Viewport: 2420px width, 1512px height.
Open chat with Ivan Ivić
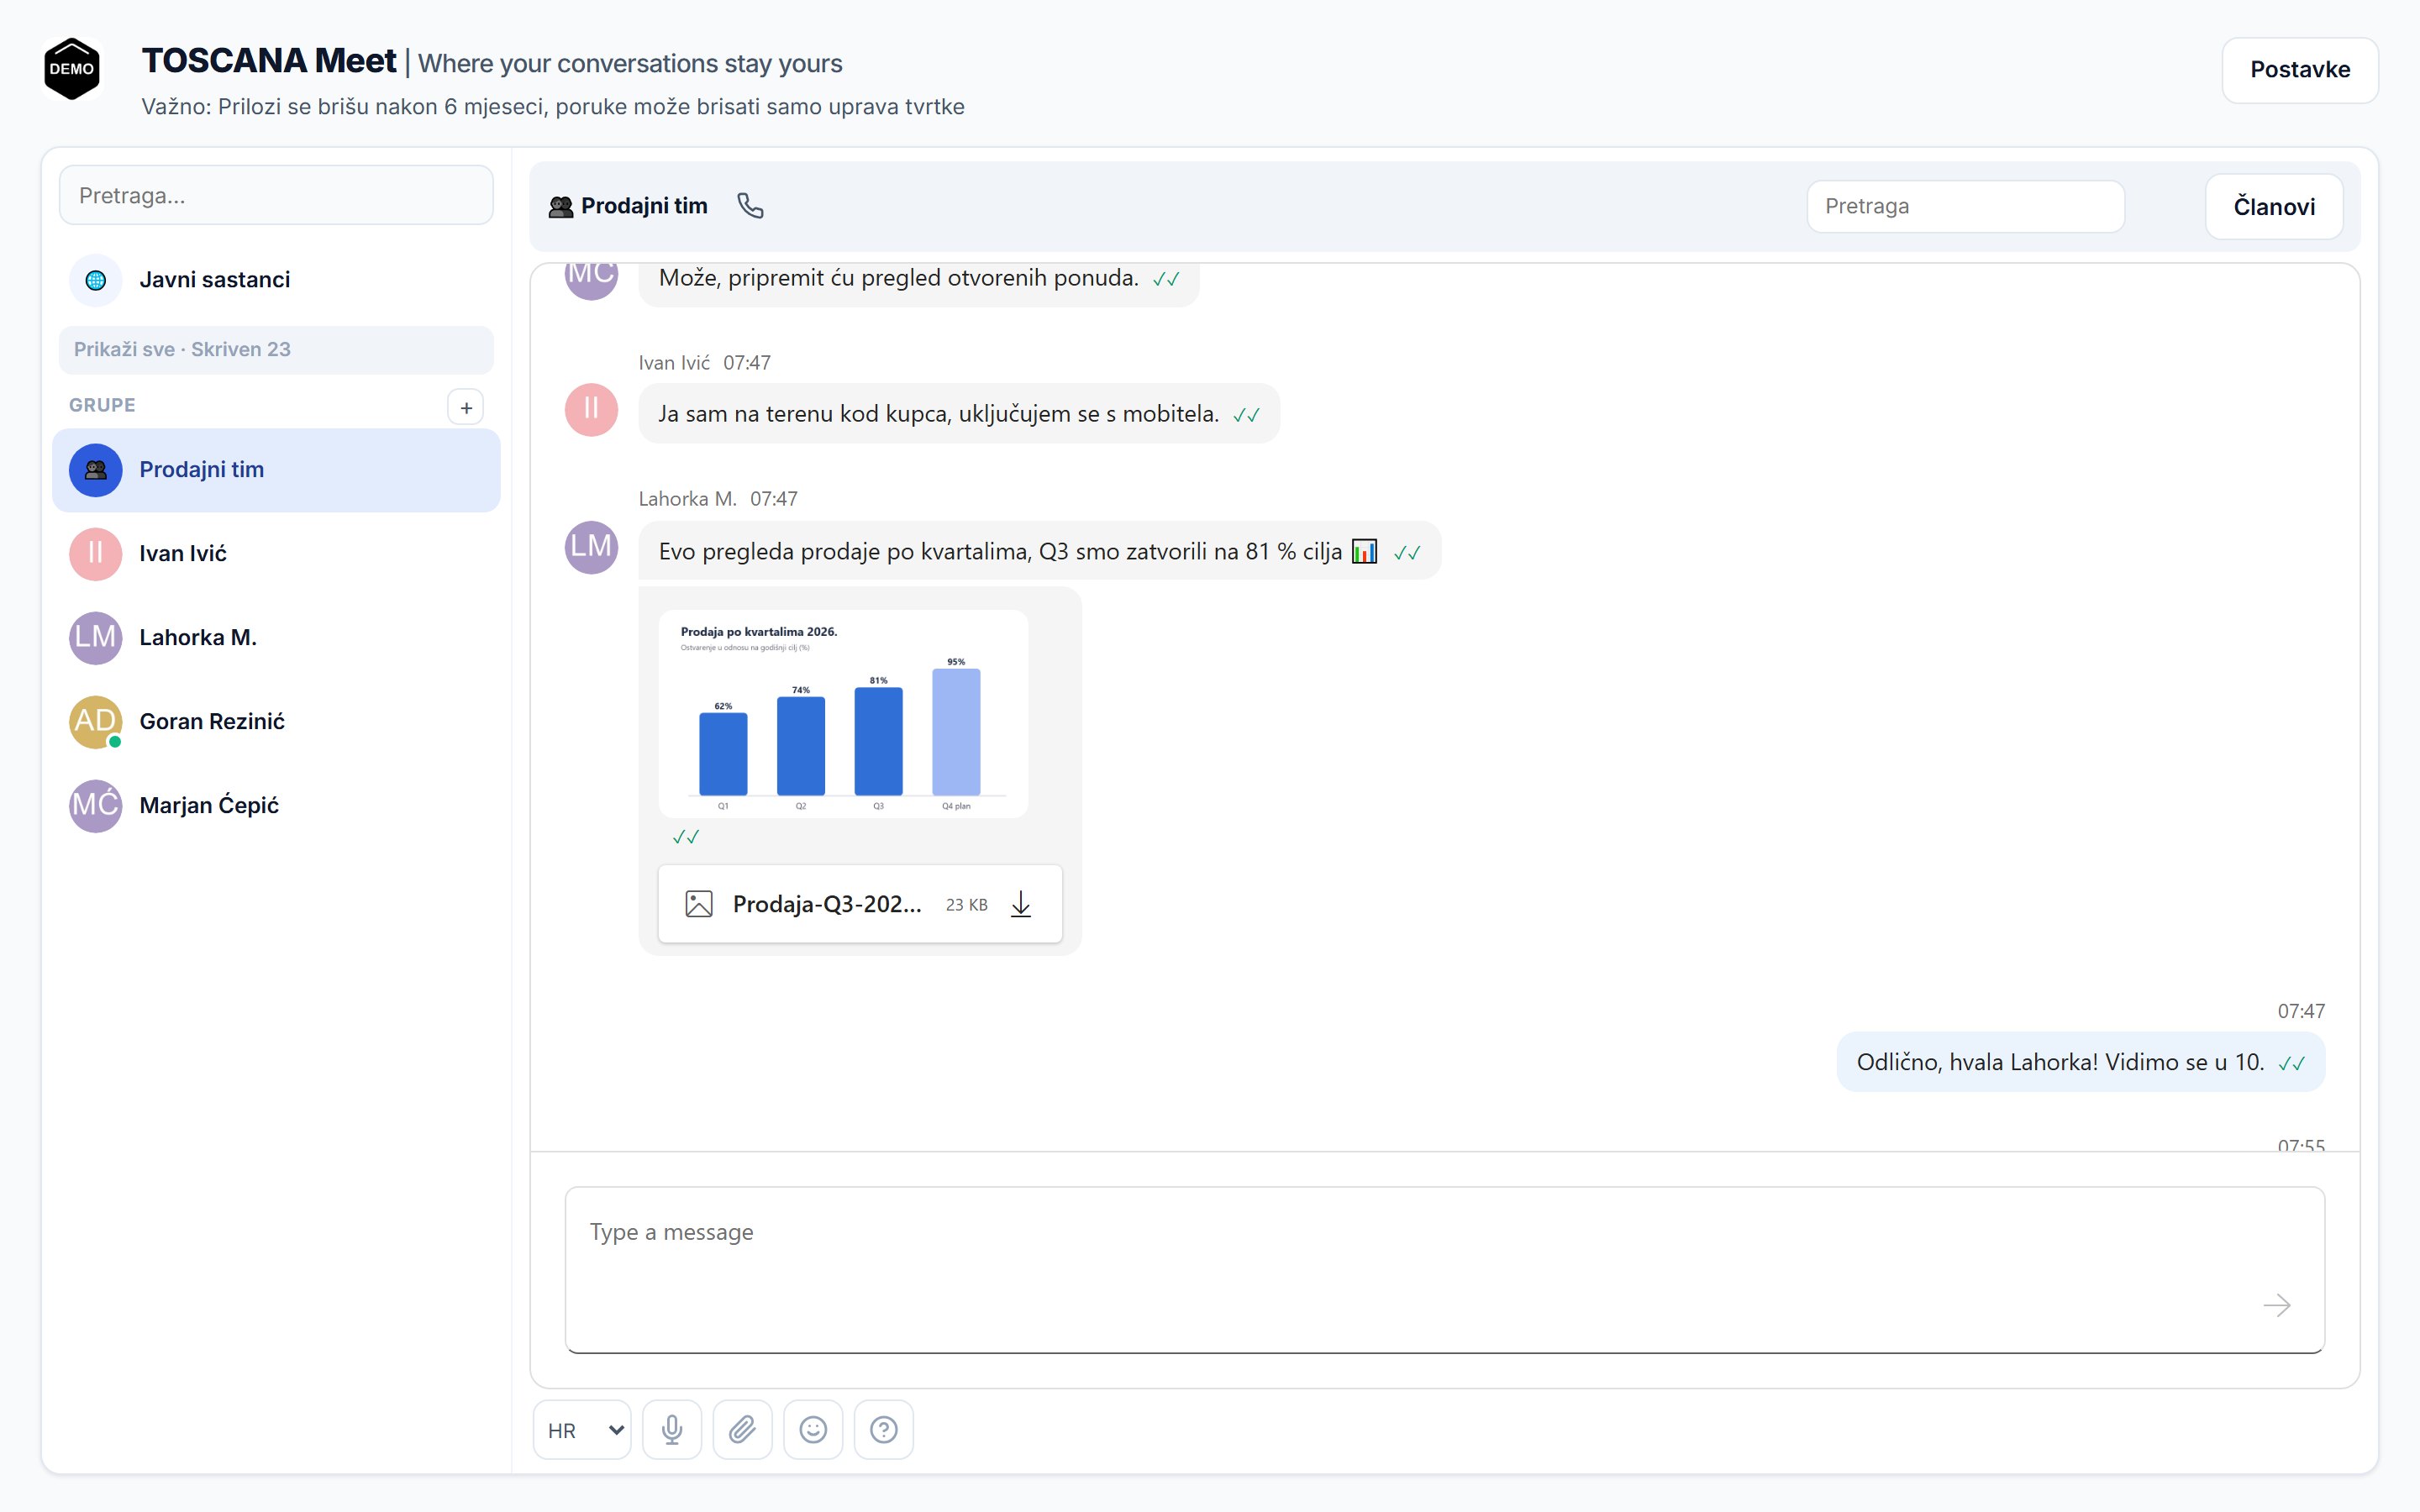276,554
